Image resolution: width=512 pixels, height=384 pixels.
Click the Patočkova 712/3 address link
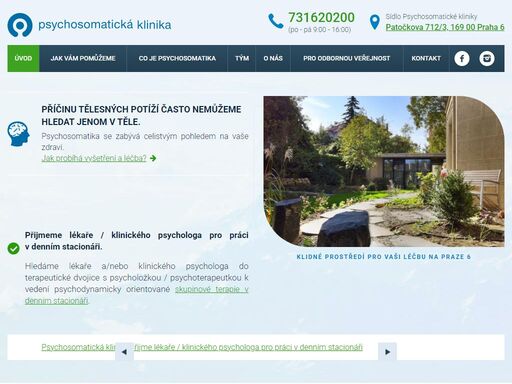[x=445, y=27]
